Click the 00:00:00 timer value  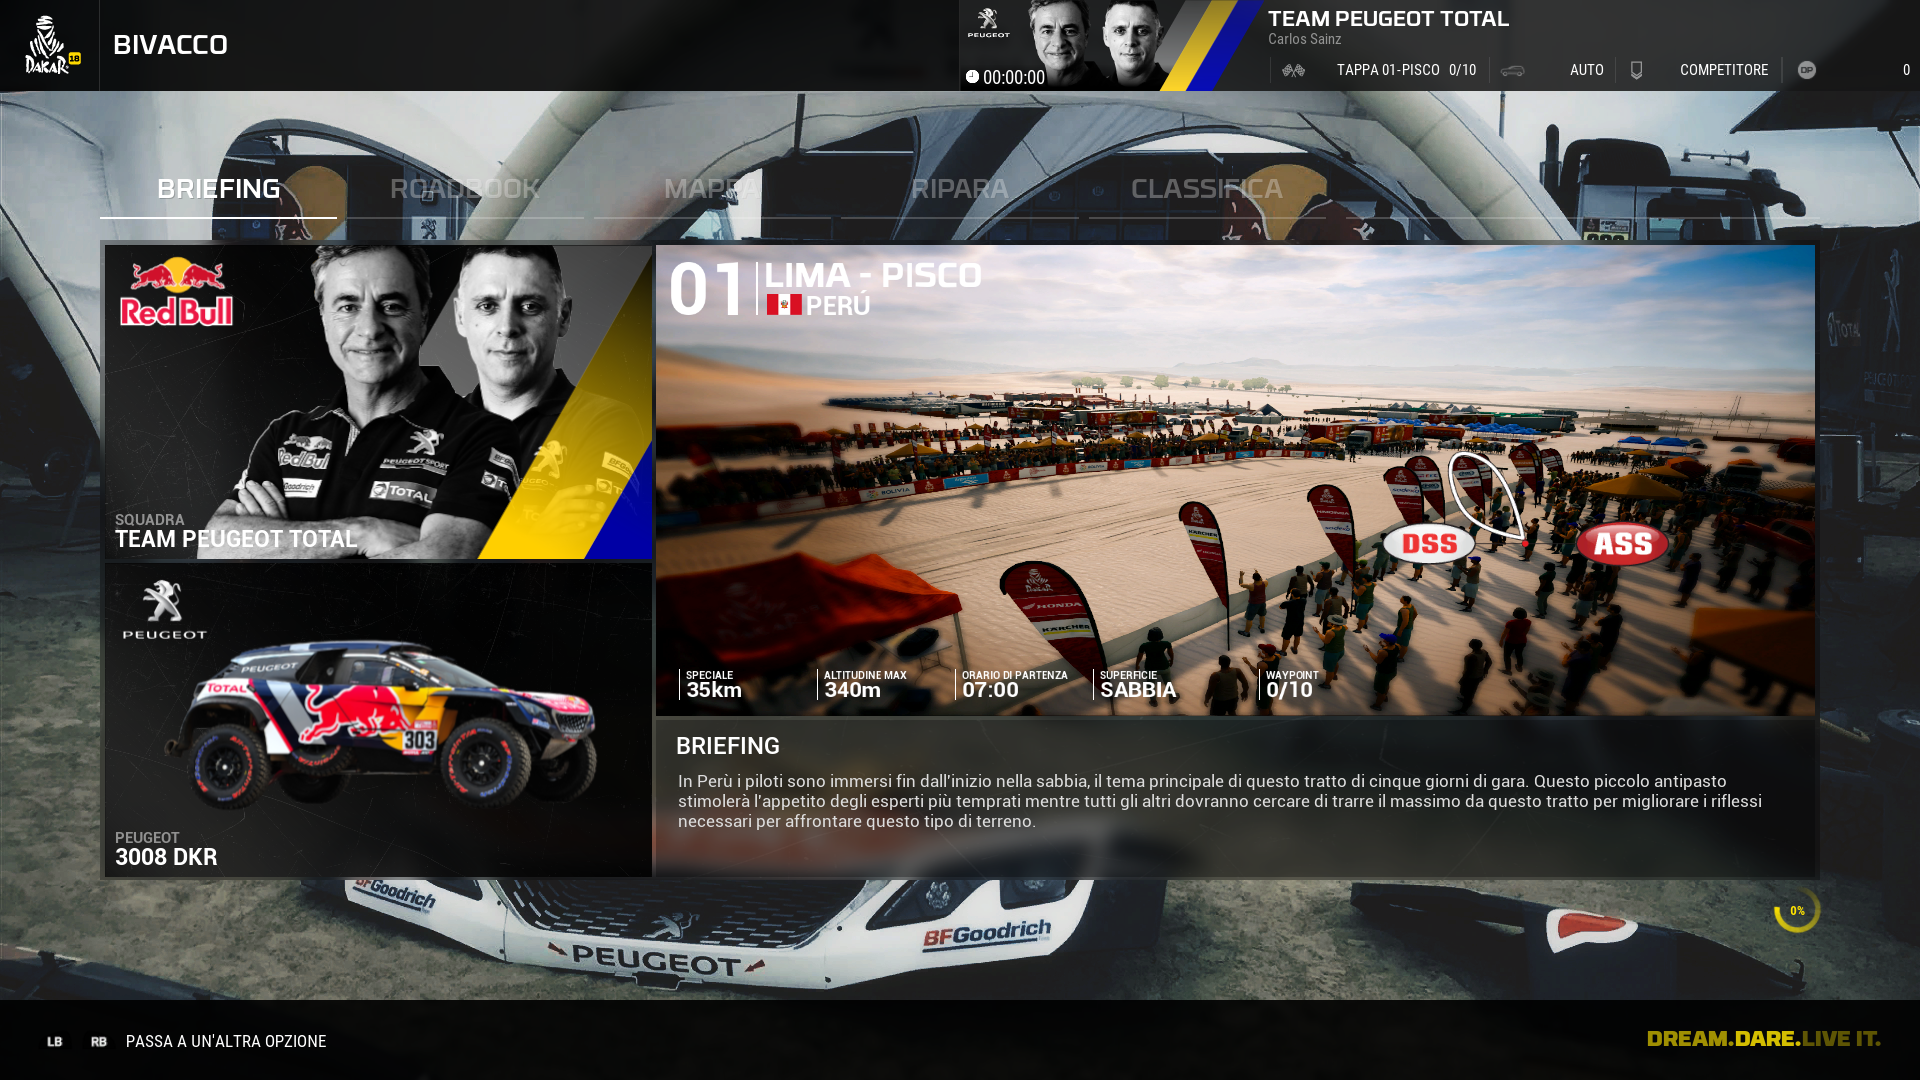pos(1014,77)
